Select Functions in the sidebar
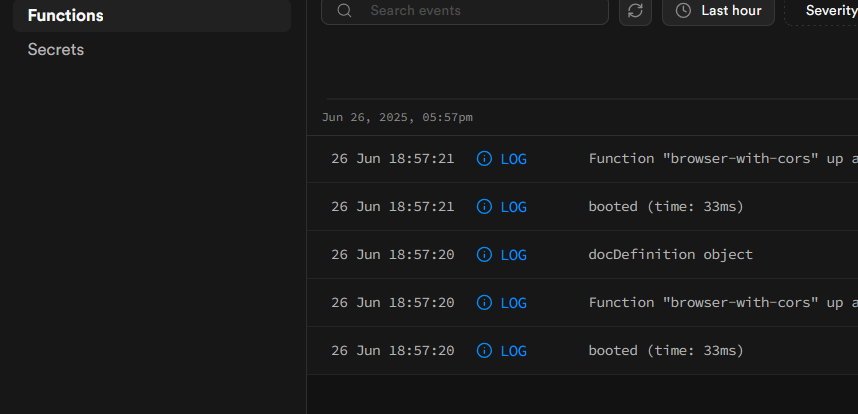Screen dimensions: 858x414 [66, 15]
